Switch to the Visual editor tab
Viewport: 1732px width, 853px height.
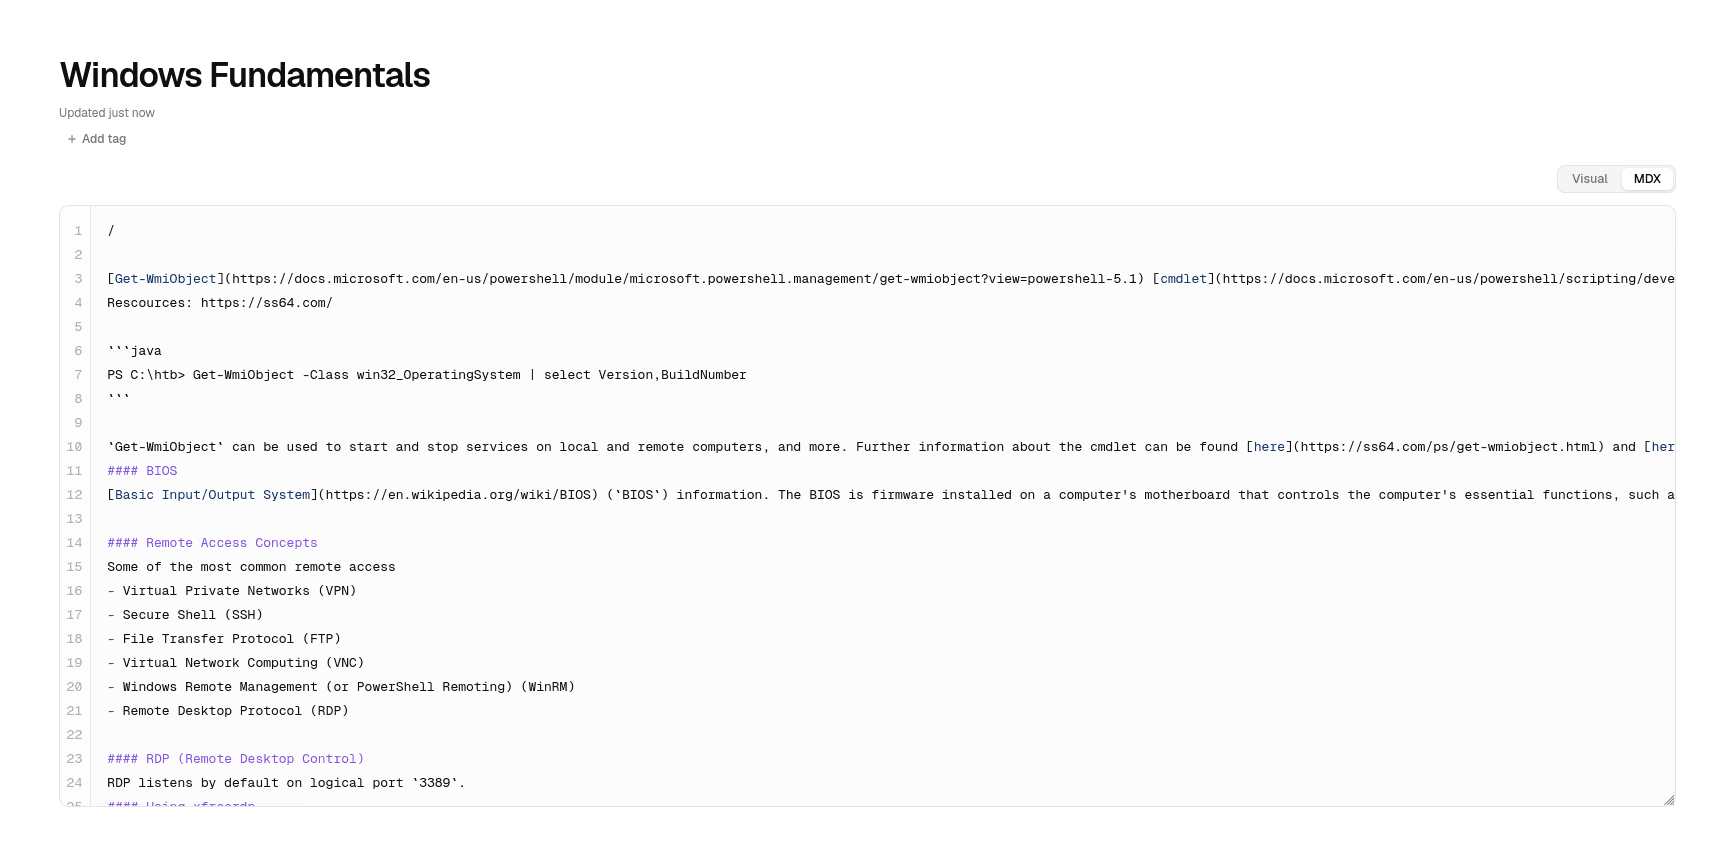(x=1589, y=179)
